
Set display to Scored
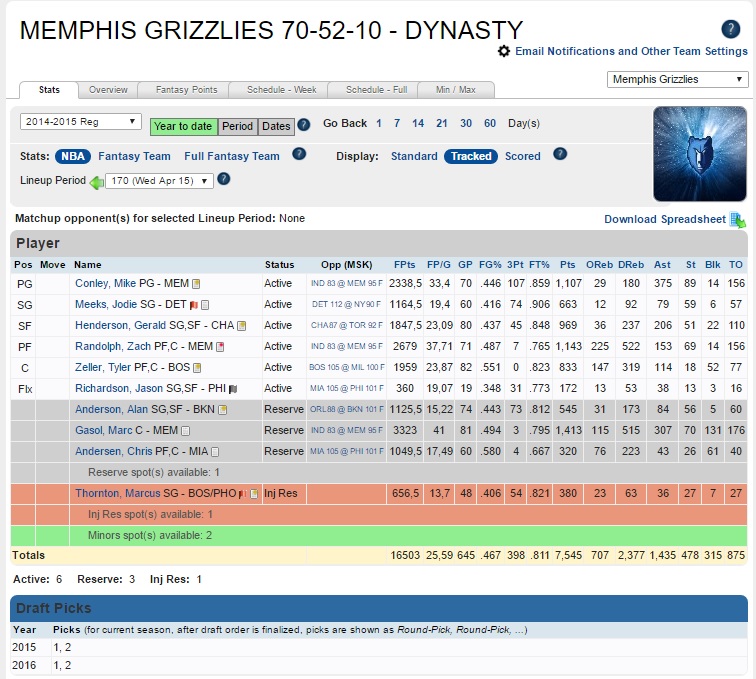point(523,156)
